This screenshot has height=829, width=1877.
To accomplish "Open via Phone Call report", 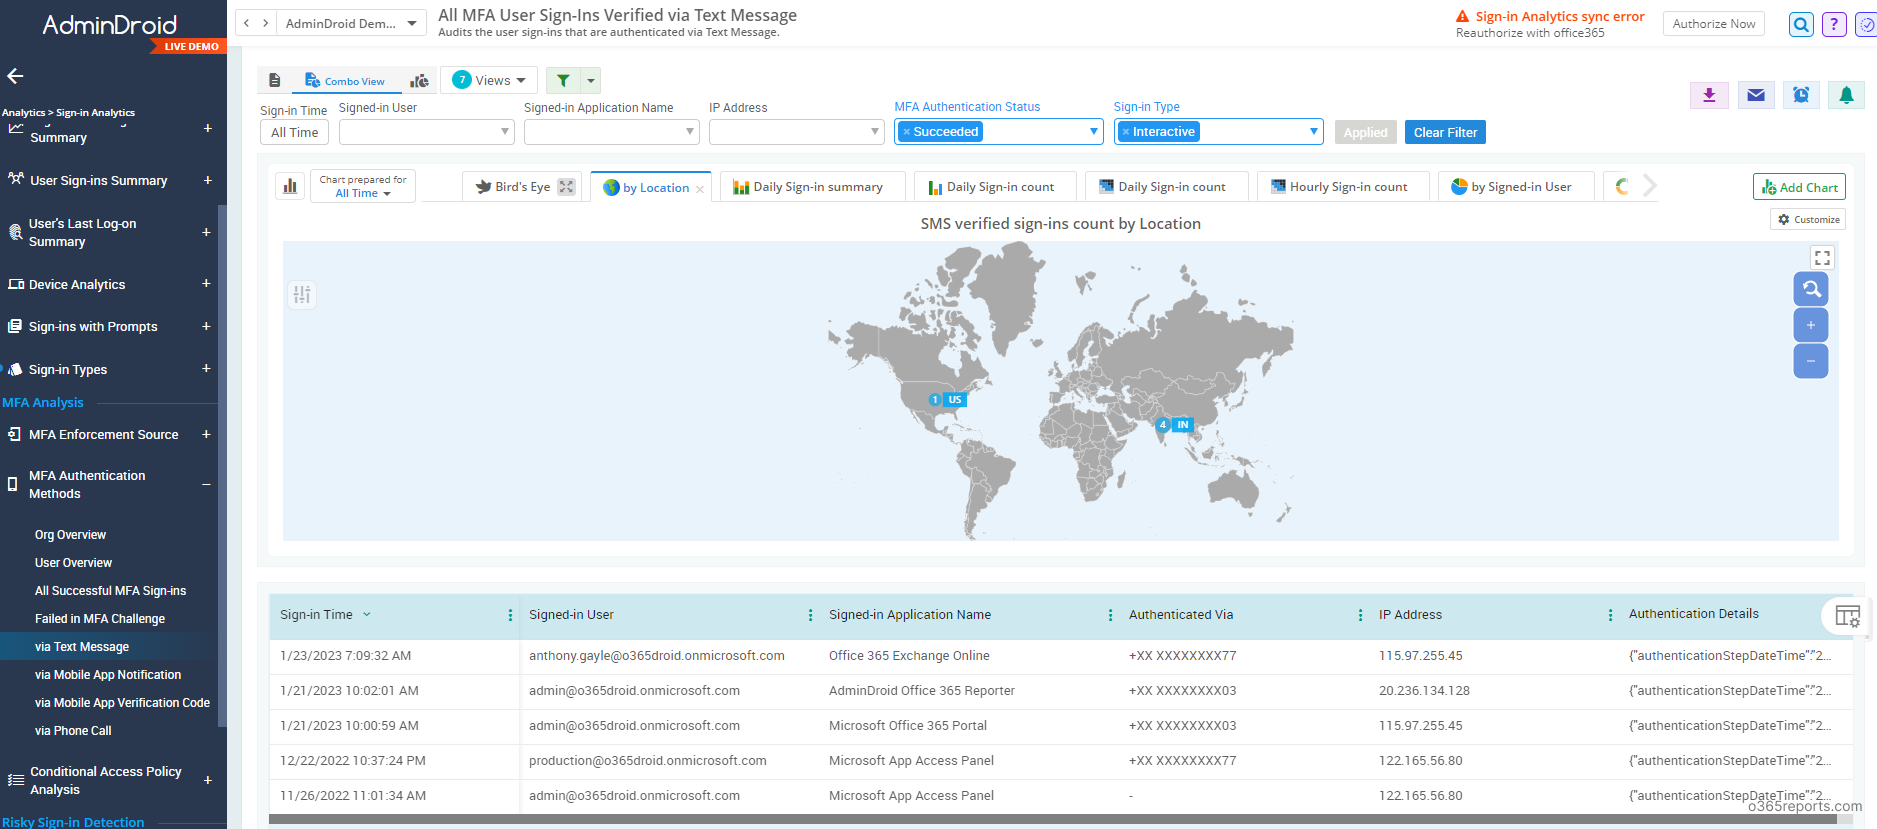I will click(73, 731).
